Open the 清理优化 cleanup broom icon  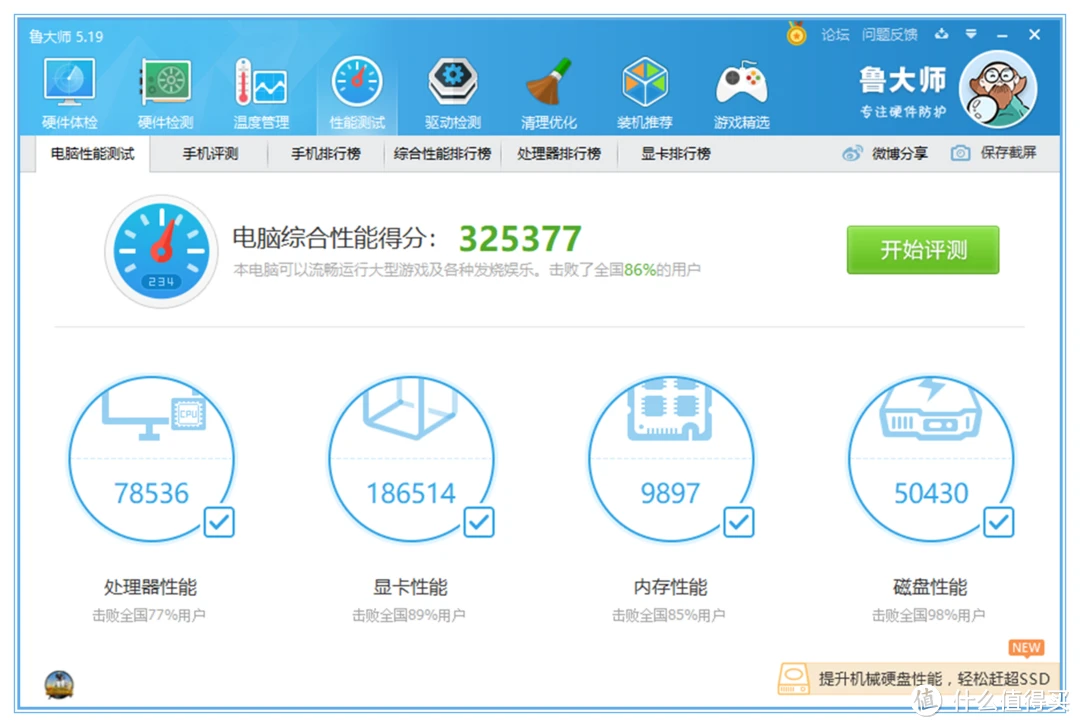(x=549, y=93)
